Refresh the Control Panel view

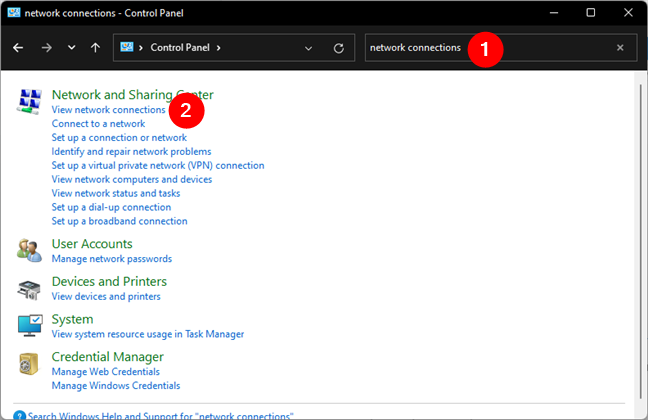(339, 48)
